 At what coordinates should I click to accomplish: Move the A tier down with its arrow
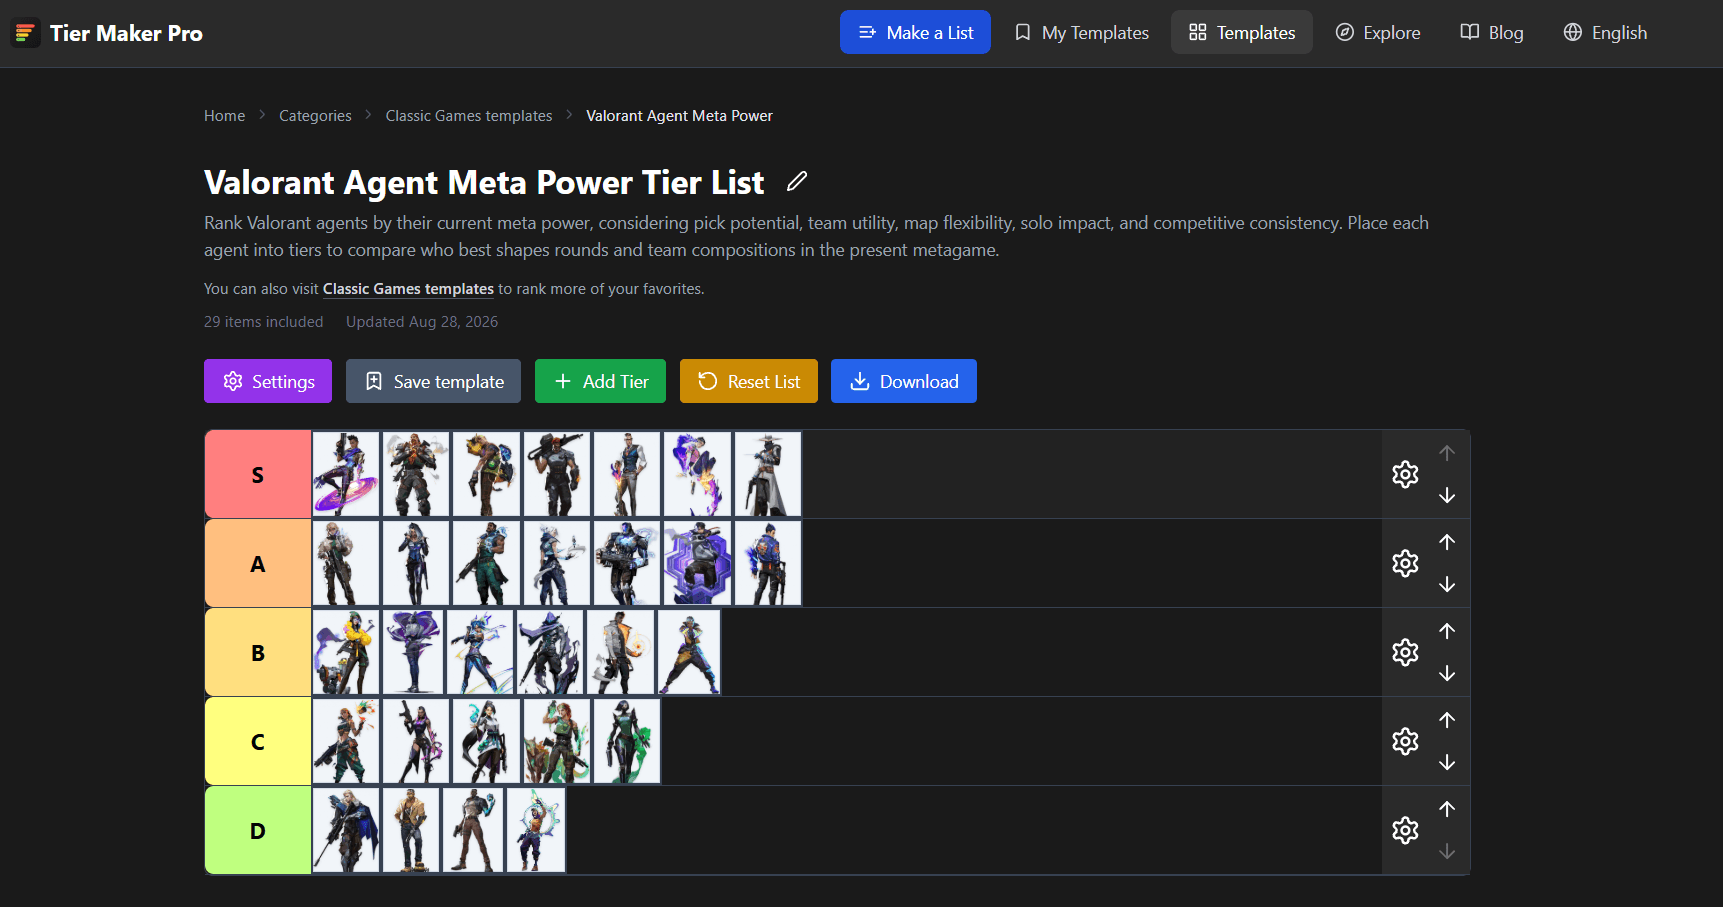click(x=1447, y=585)
